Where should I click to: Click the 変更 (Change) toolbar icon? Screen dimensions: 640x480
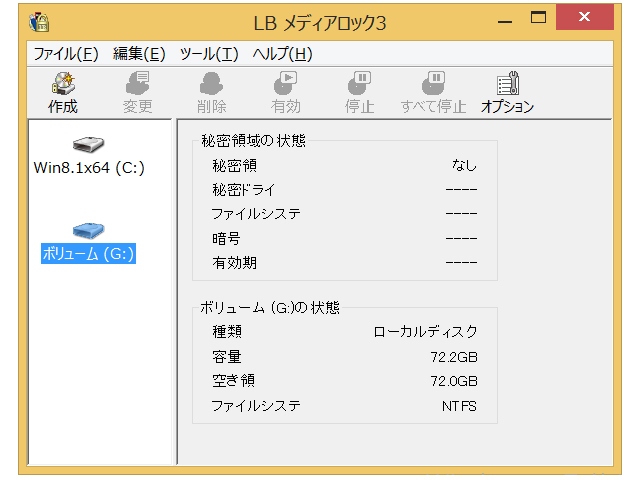(x=138, y=83)
